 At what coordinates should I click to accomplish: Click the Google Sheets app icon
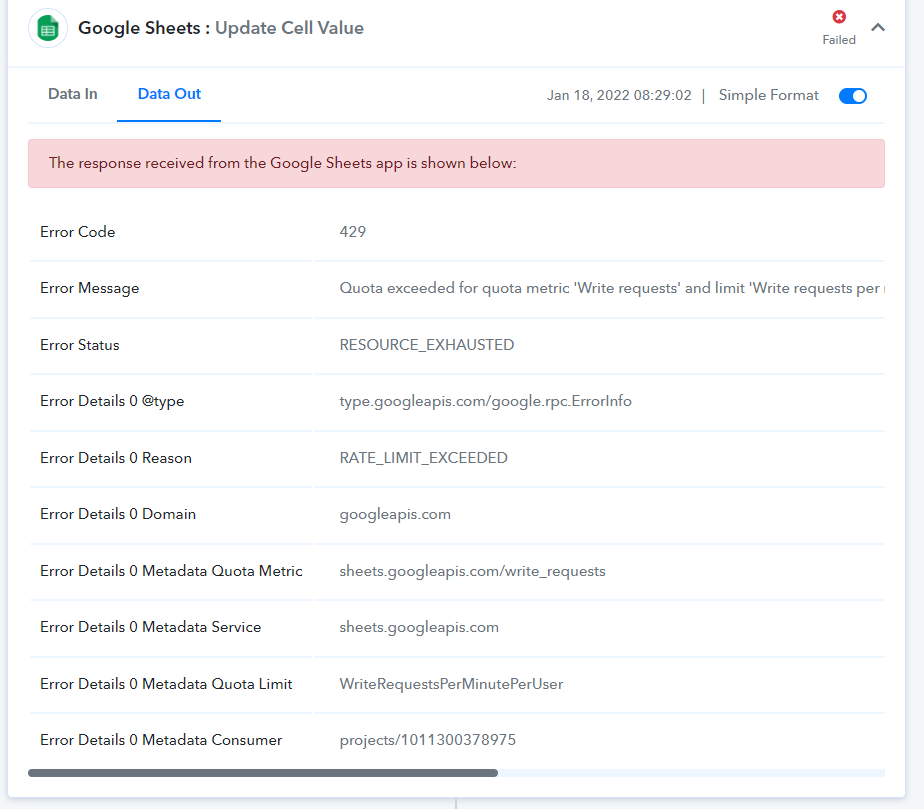(x=48, y=28)
